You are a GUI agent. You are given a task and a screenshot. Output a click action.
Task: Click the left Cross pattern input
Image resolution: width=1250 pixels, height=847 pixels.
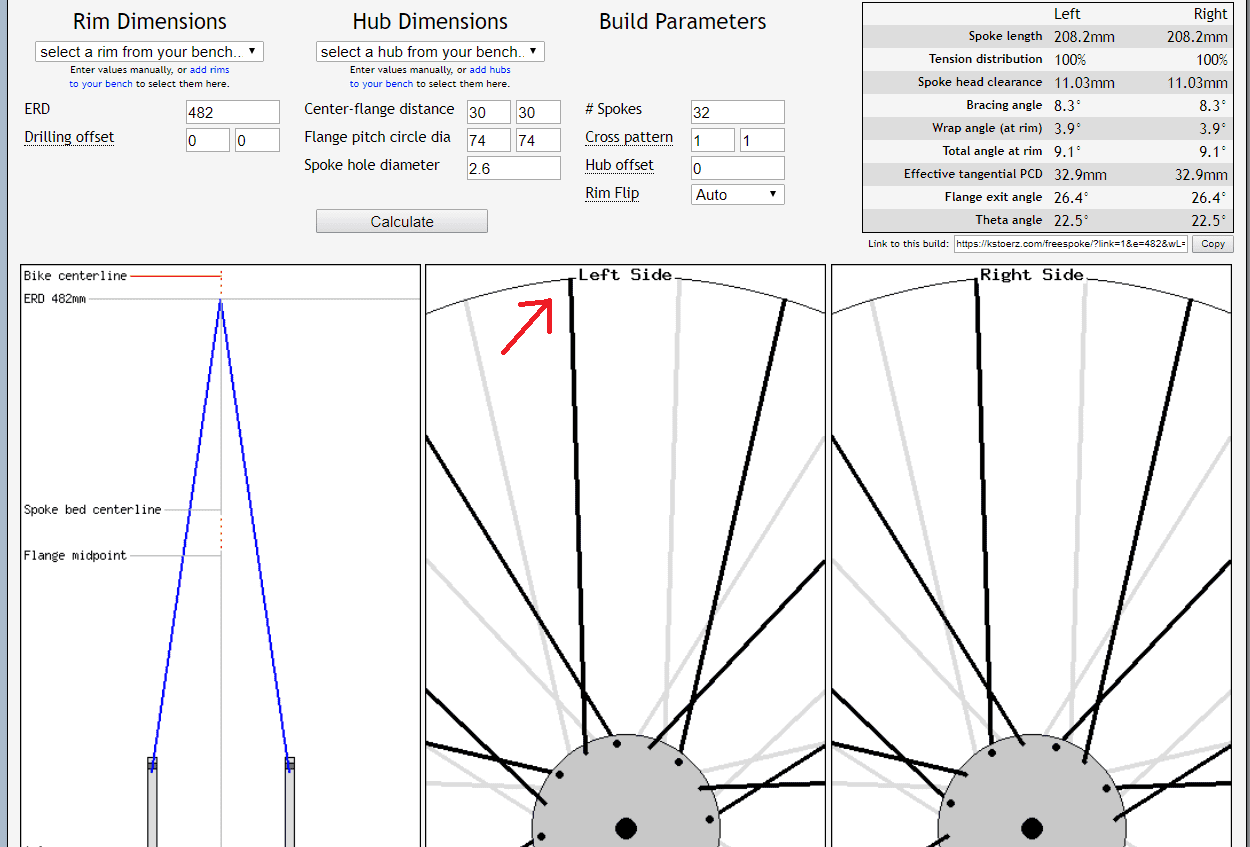pos(712,140)
